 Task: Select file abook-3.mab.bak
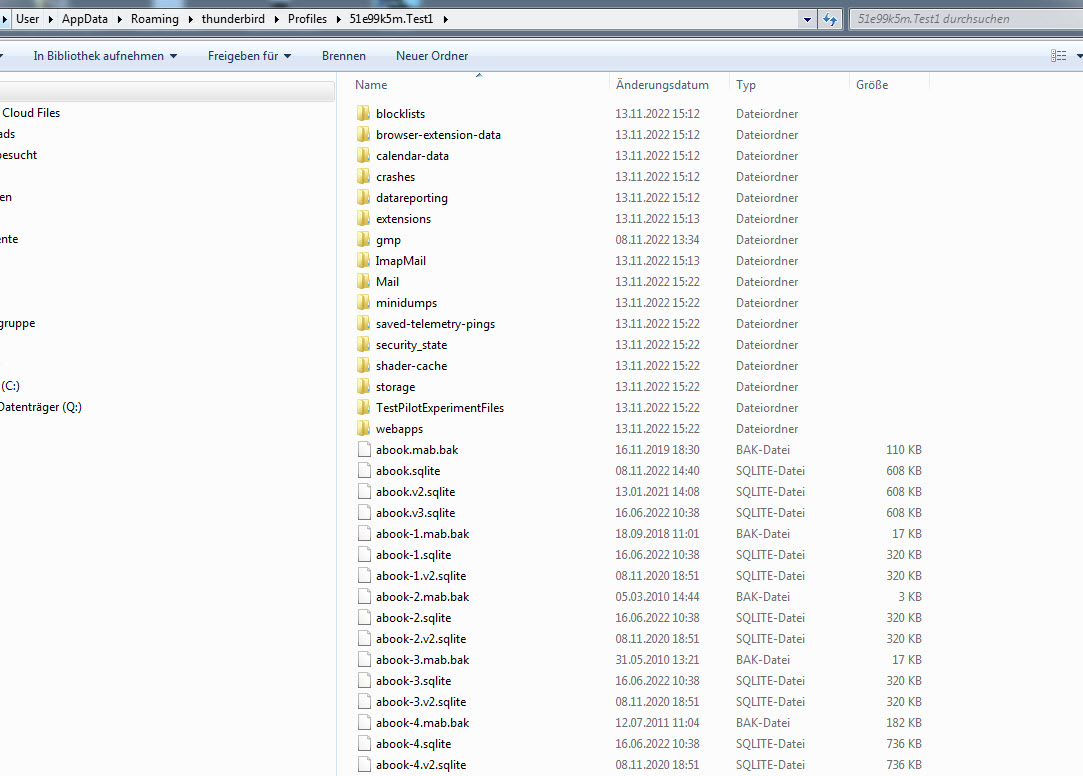pyautogui.click(x=422, y=659)
